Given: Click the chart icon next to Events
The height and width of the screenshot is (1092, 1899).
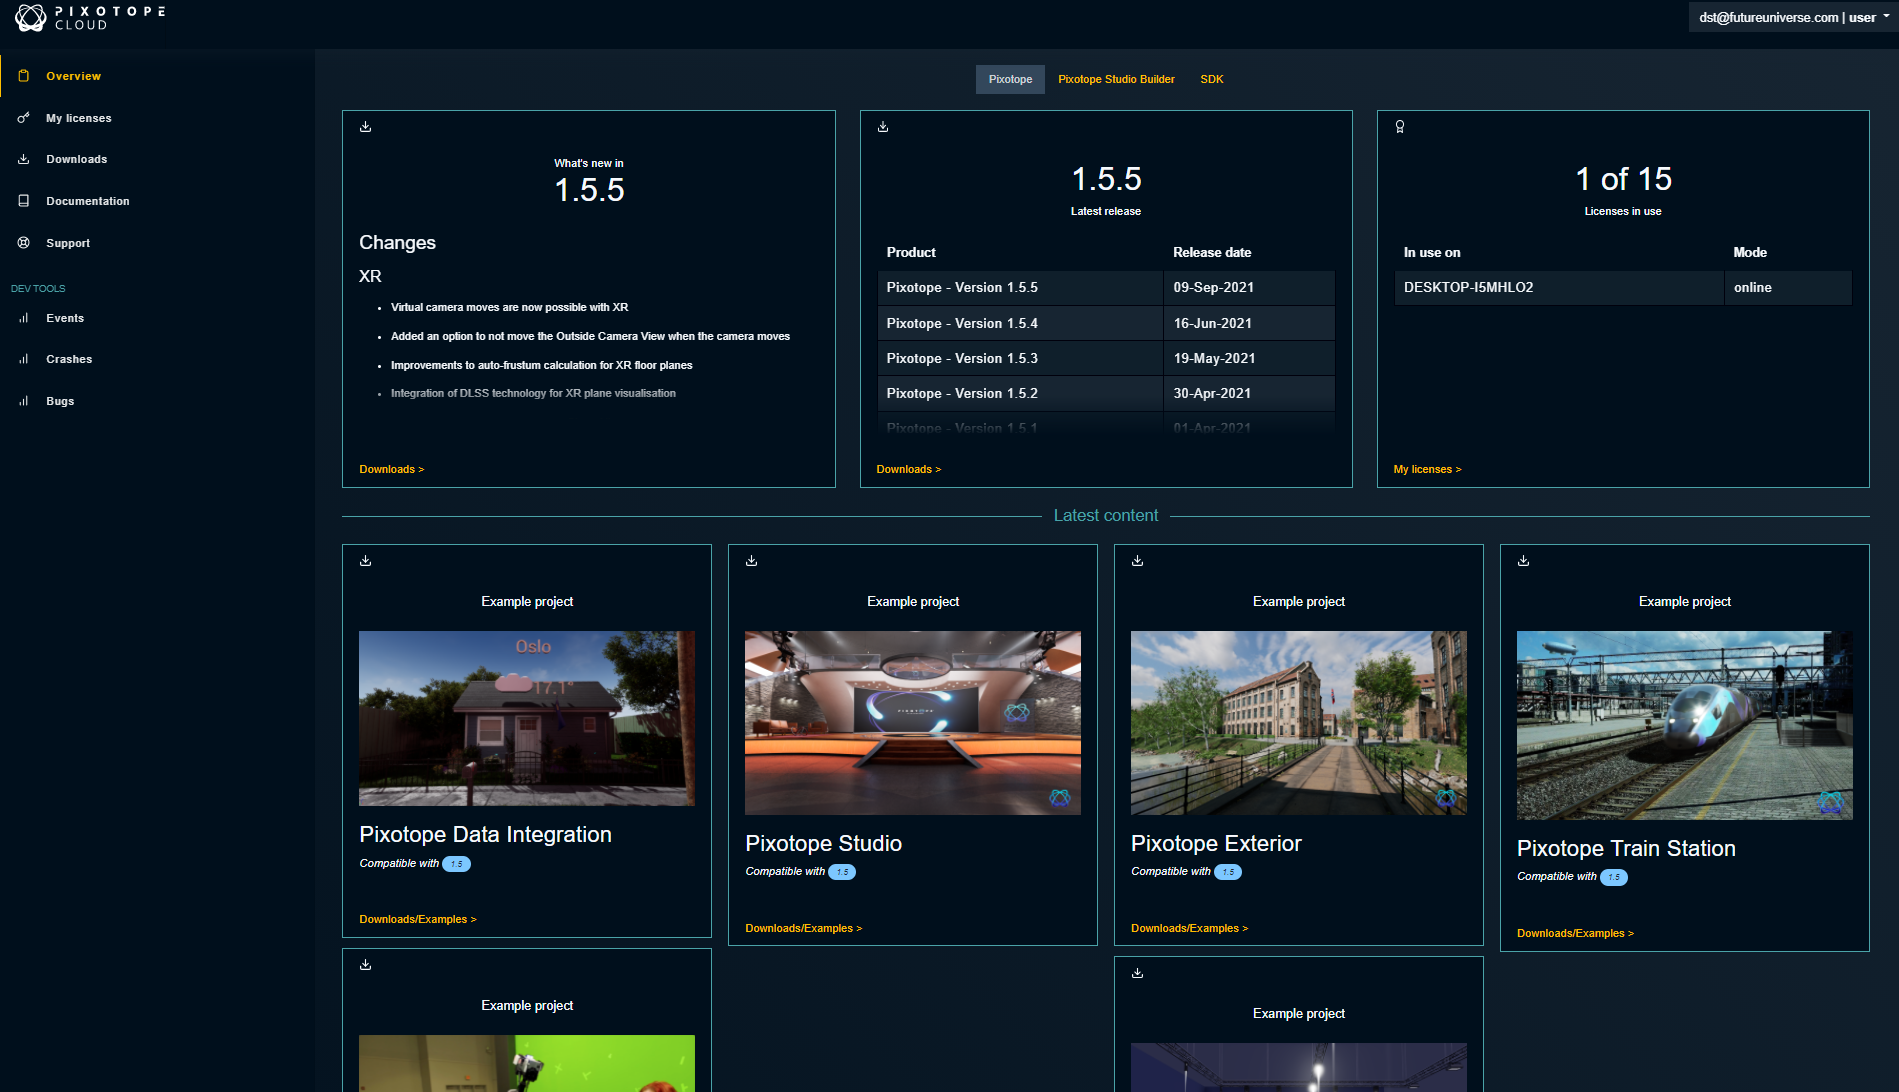Looking at the screenshot, I should tap(24, 318).
